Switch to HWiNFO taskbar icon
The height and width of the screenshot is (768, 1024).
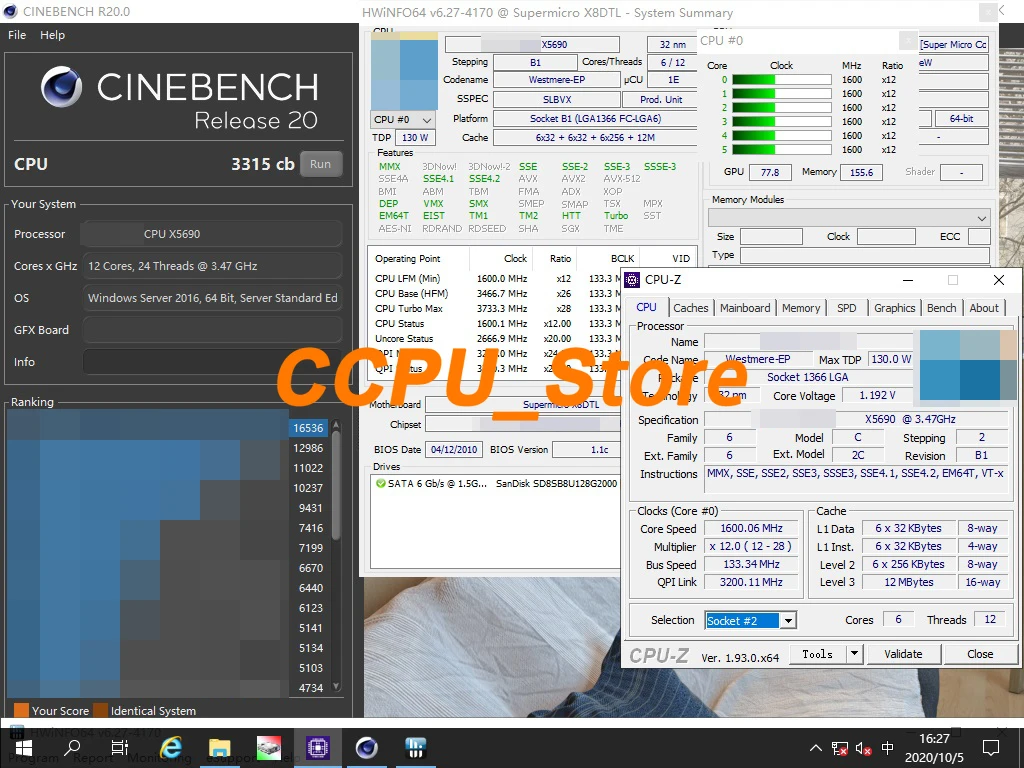(415, 748)
